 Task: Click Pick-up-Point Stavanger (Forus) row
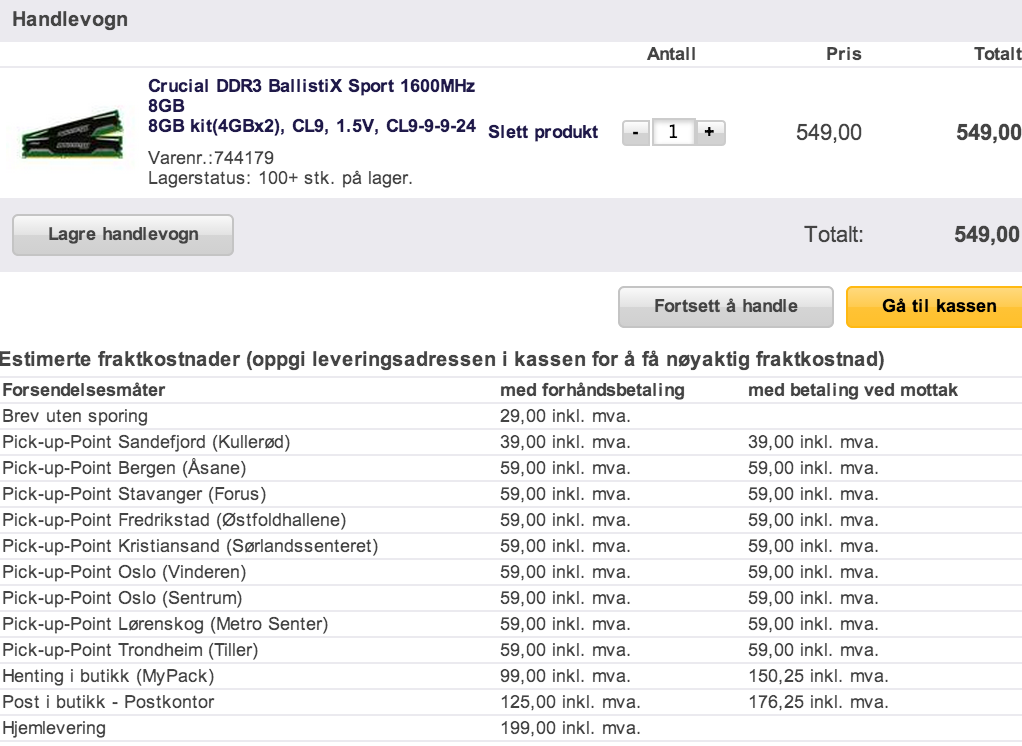pyautogui.click(x=511, y=495)
